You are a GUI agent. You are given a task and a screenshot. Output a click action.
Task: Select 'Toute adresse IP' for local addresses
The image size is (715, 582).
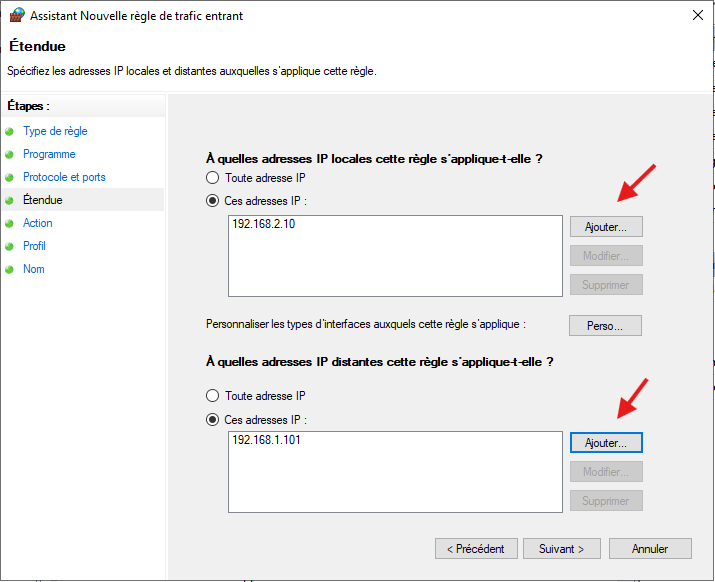tap(212, 177)
